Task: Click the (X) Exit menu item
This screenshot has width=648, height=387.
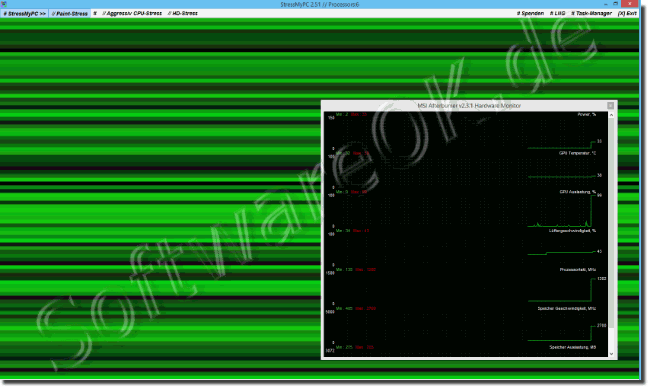Action: 627,13
